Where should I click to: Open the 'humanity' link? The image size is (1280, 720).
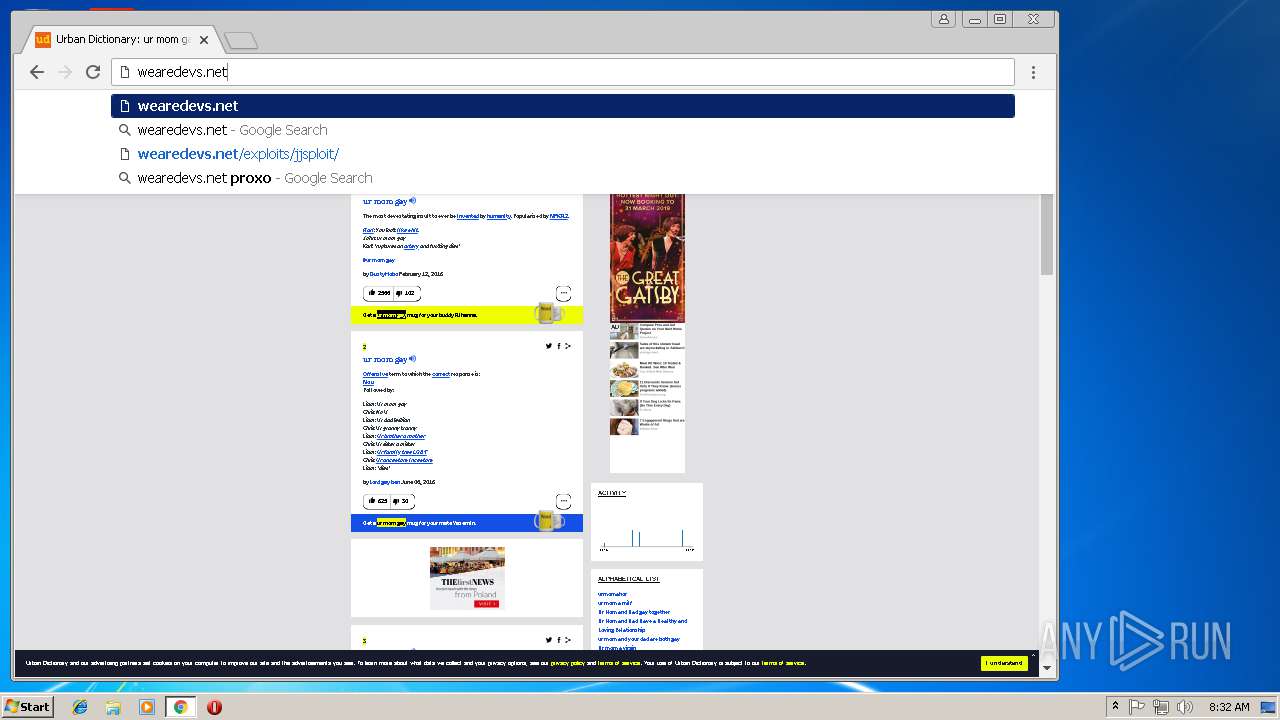pos(498,216)
